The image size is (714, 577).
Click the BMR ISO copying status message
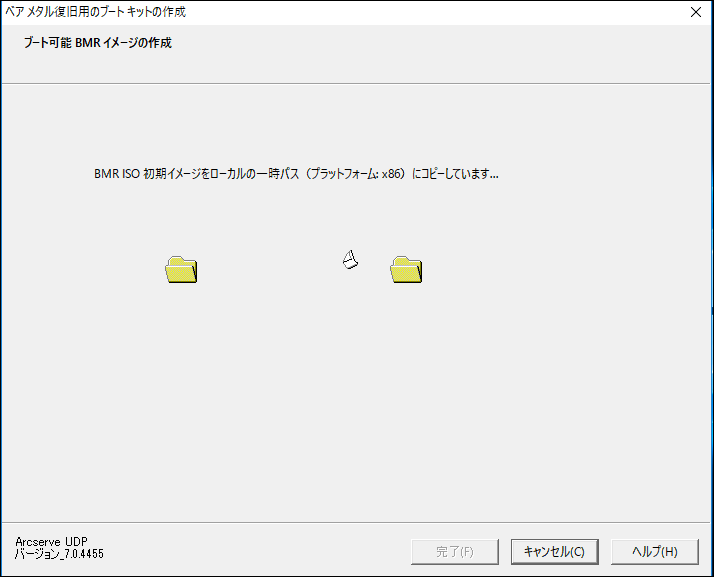tap(296, 174)
